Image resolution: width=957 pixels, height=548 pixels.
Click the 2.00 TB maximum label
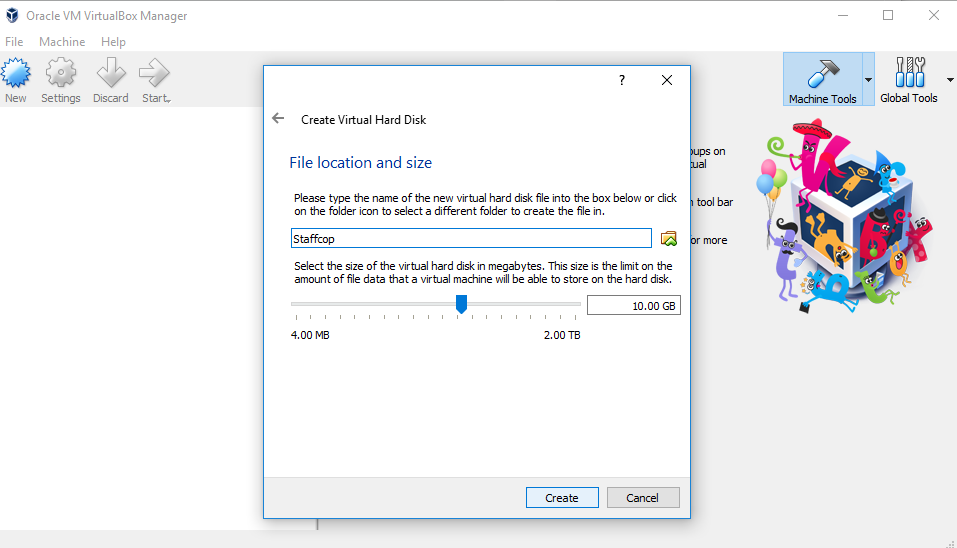pyautogui.click(x=562, y=335)
